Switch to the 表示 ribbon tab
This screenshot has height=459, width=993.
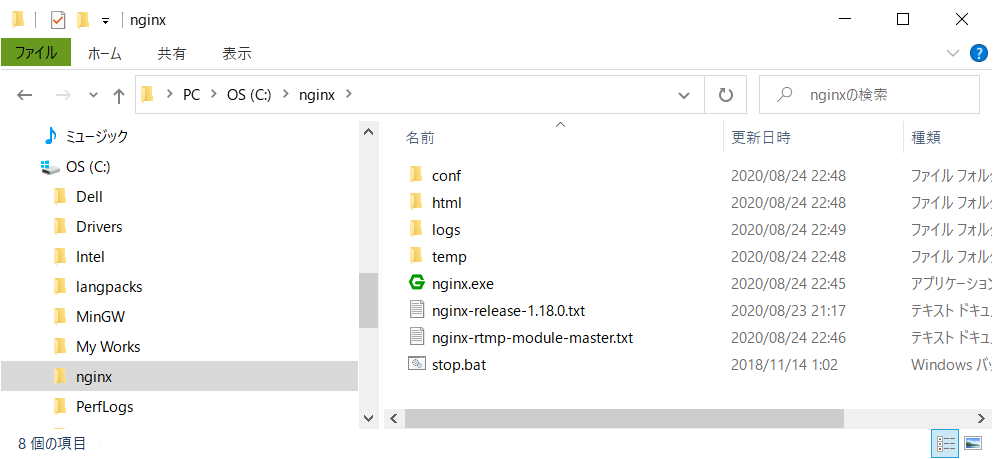point(237,54)
